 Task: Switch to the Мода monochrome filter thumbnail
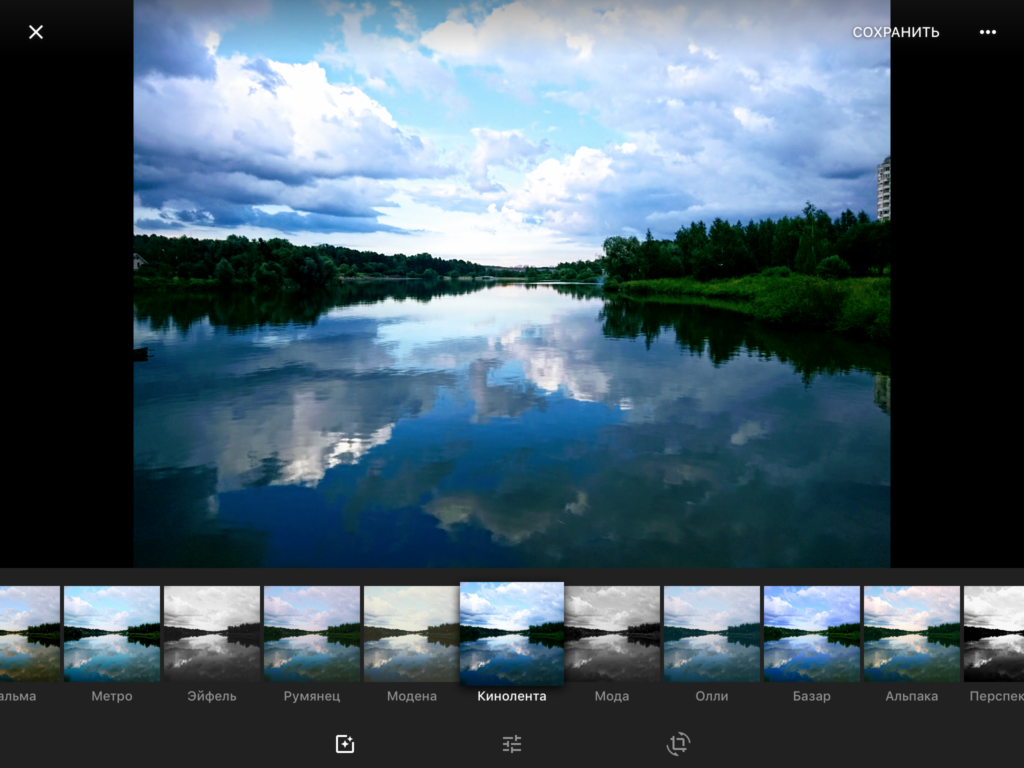click(612, 634)
